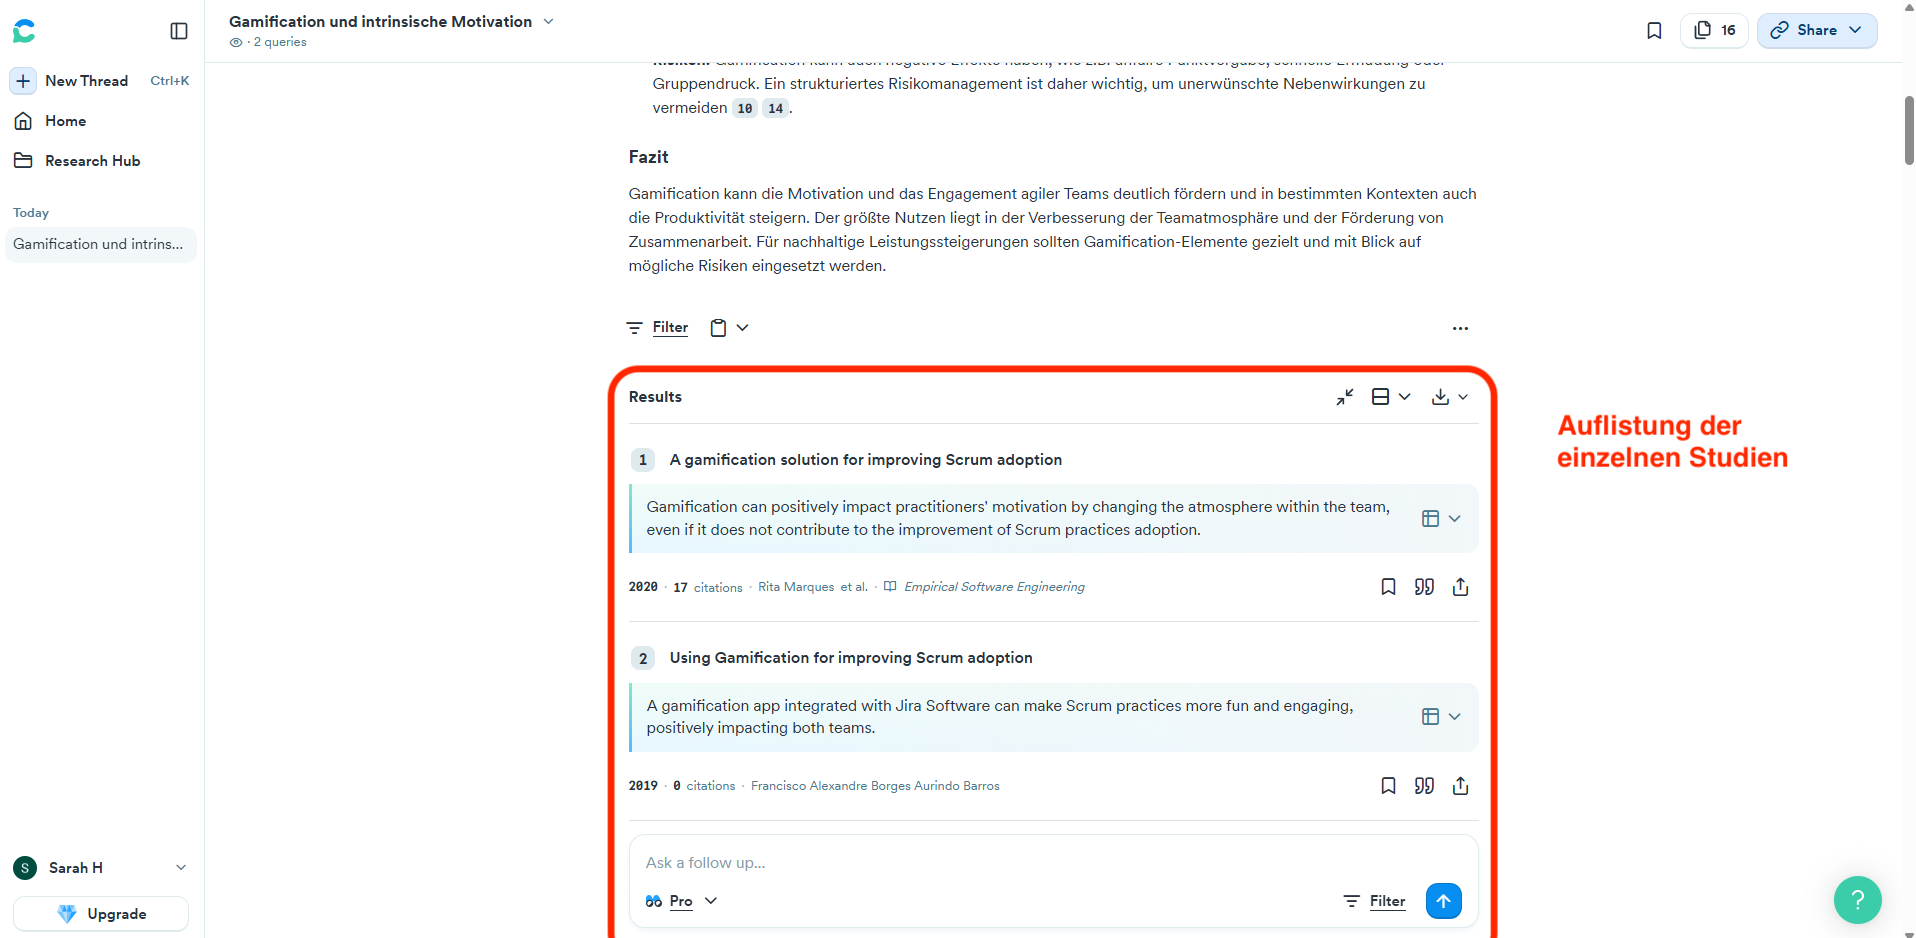Go to Home in sidebar
Image resolution: width=1916 pixels, height=938 pixels.
(x=65, y=121)
